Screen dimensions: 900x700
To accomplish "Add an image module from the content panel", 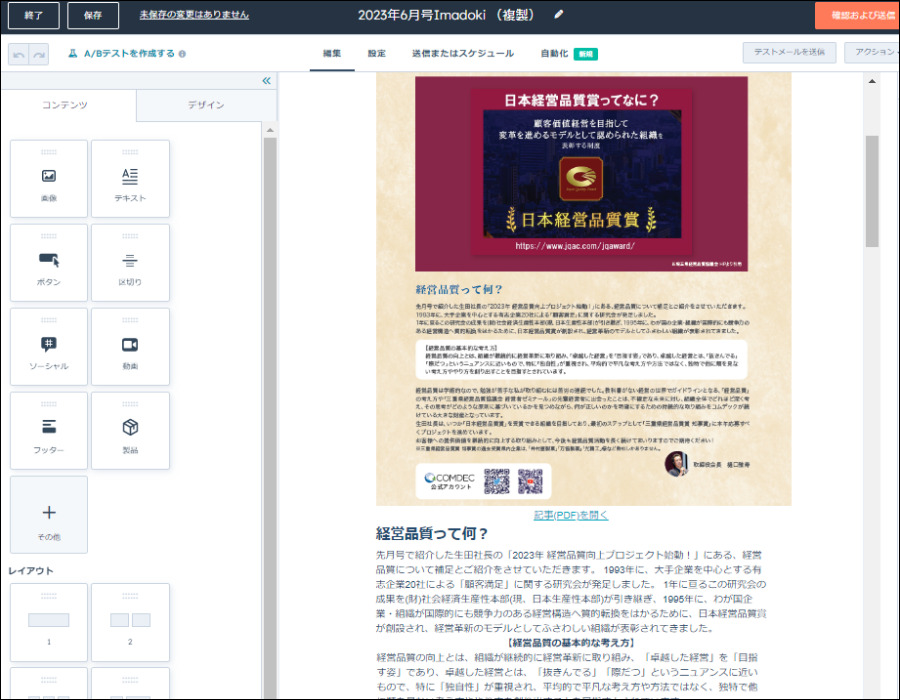I will tap(49, 178).
